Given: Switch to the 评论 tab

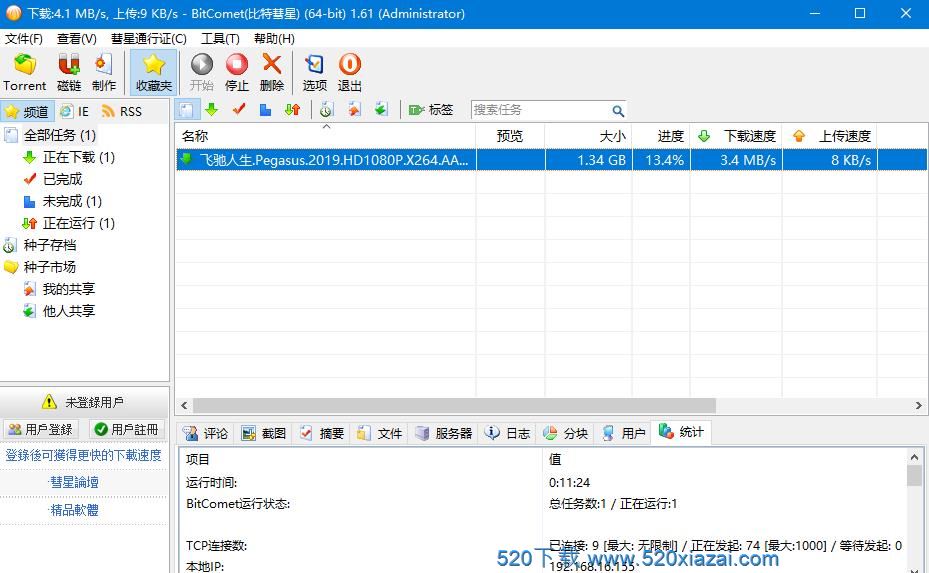Looking at the screenshot, I should 206,433.
